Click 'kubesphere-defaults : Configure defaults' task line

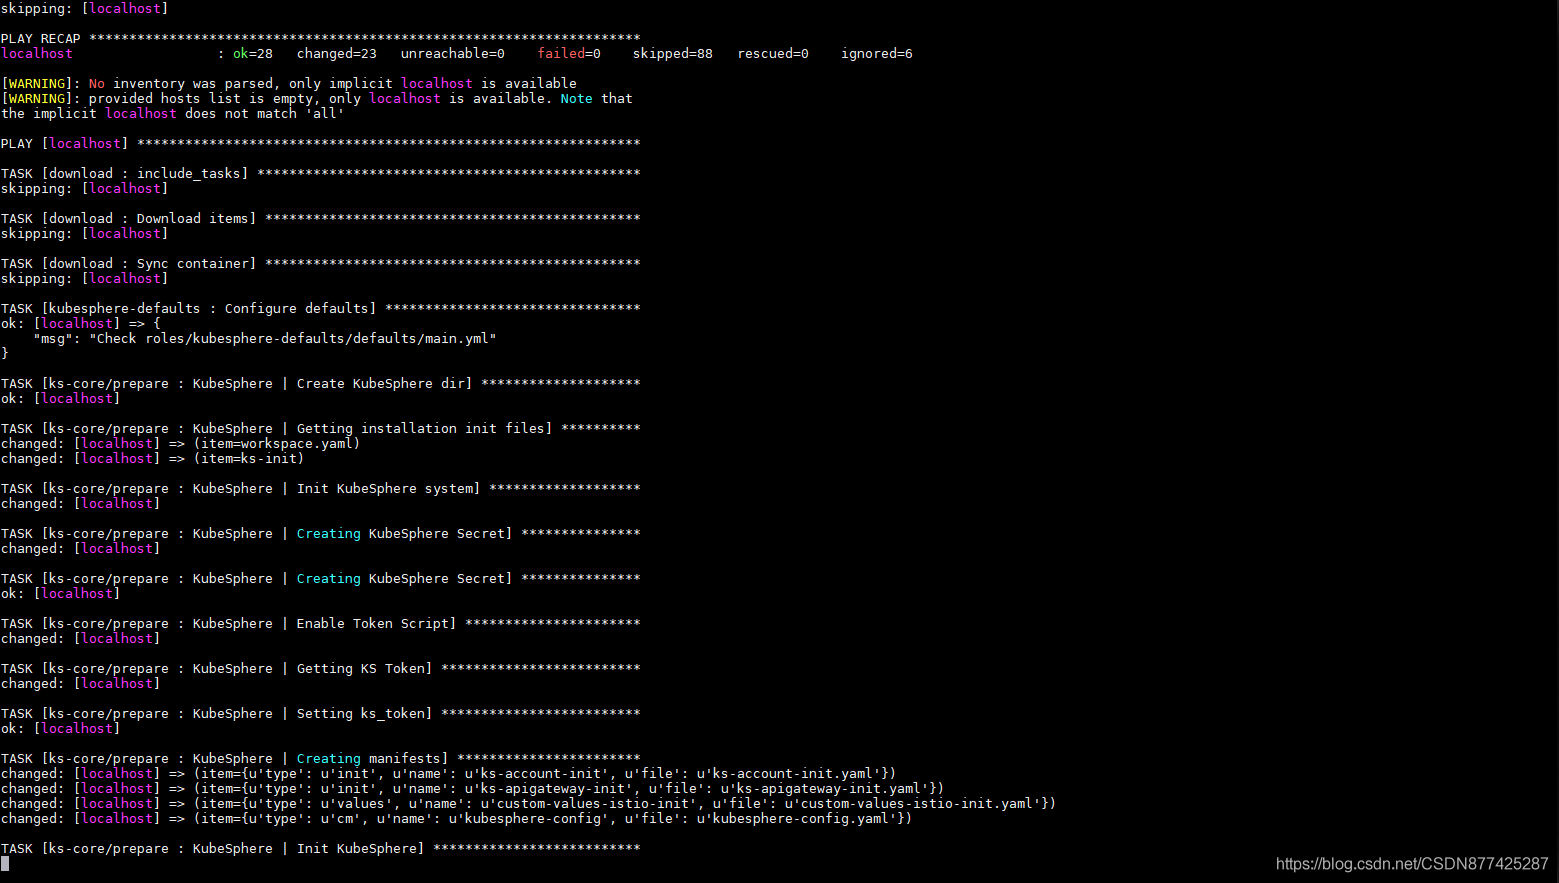click(320, 309)
